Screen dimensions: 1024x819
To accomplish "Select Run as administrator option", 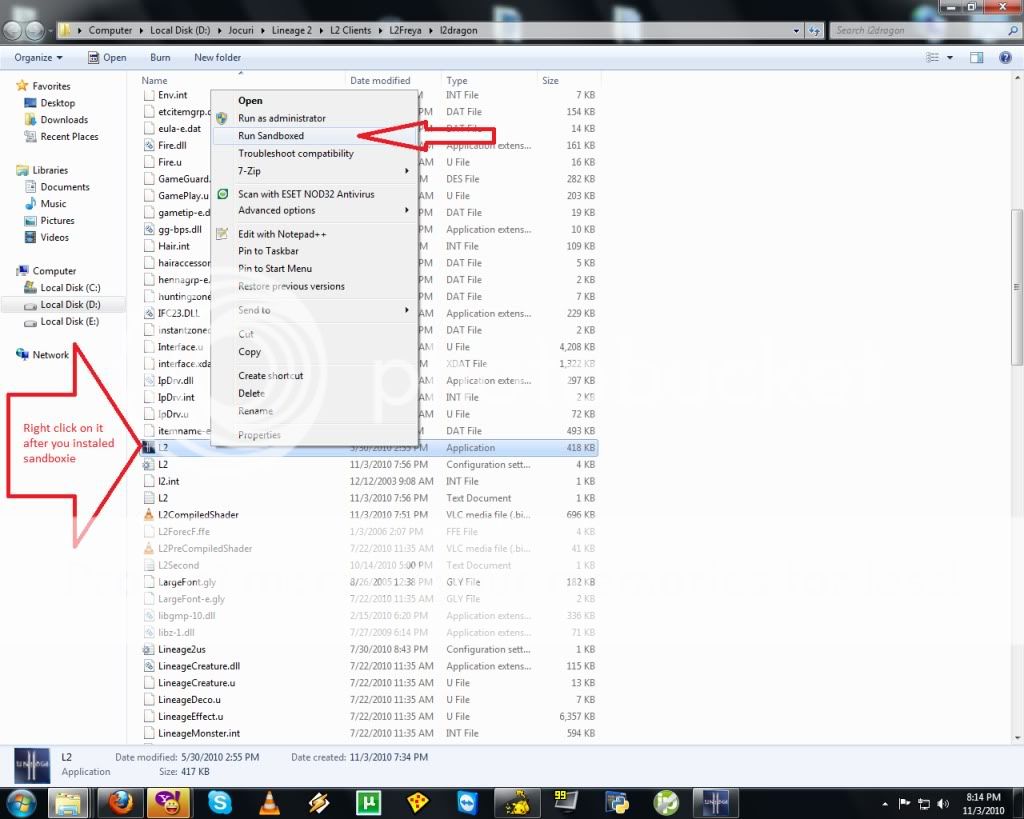I will (282, 118).
